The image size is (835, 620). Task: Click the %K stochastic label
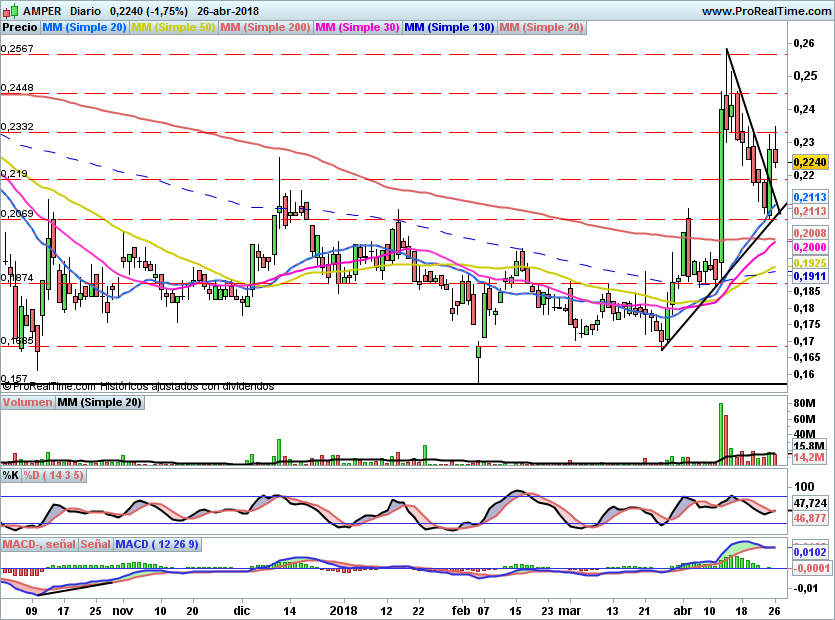[11, 476]
